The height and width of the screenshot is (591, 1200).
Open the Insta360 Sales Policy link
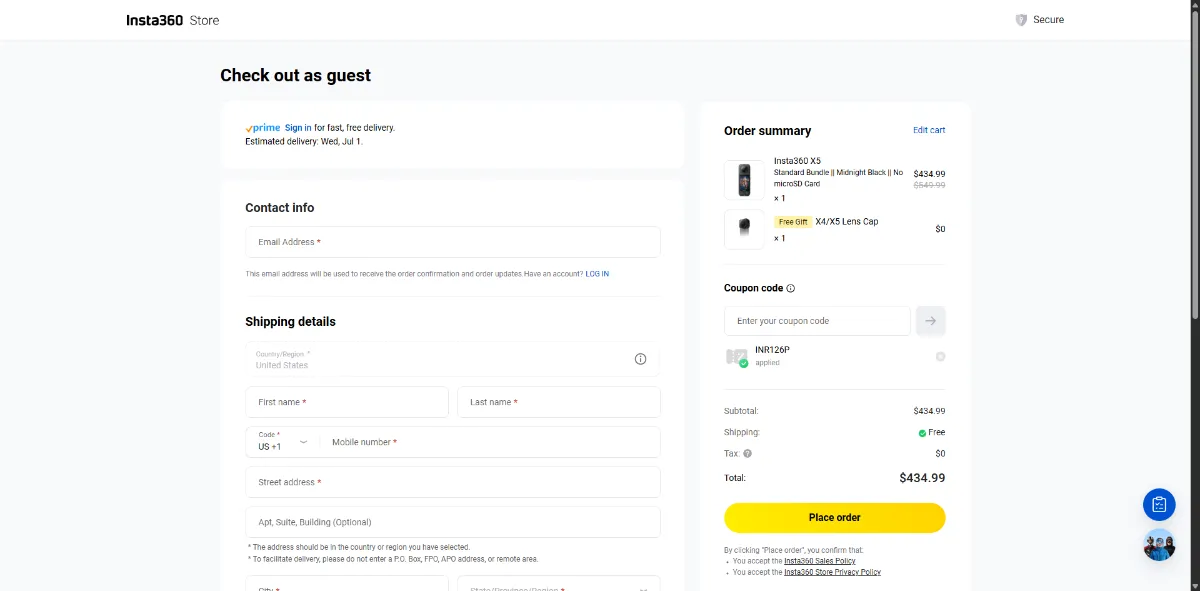[820, 561]
